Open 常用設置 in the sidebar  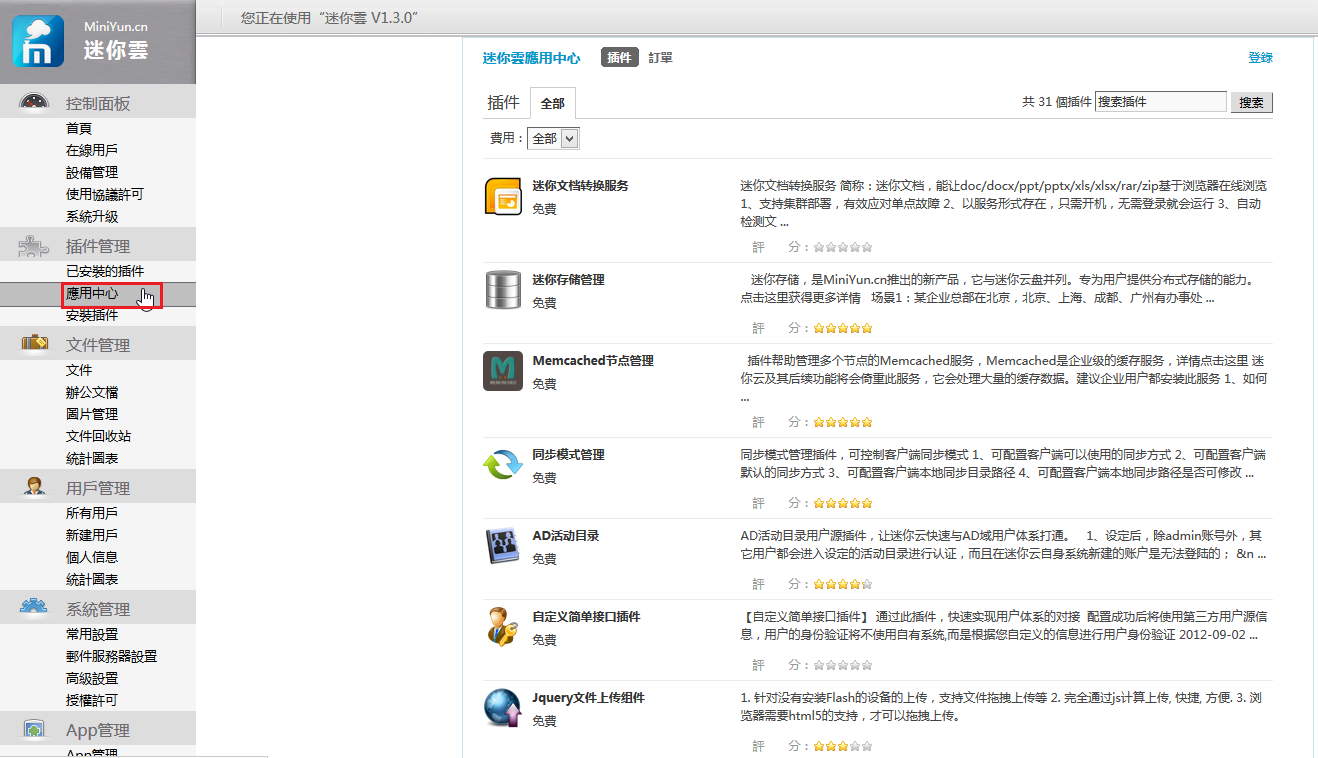click(92, 634)
